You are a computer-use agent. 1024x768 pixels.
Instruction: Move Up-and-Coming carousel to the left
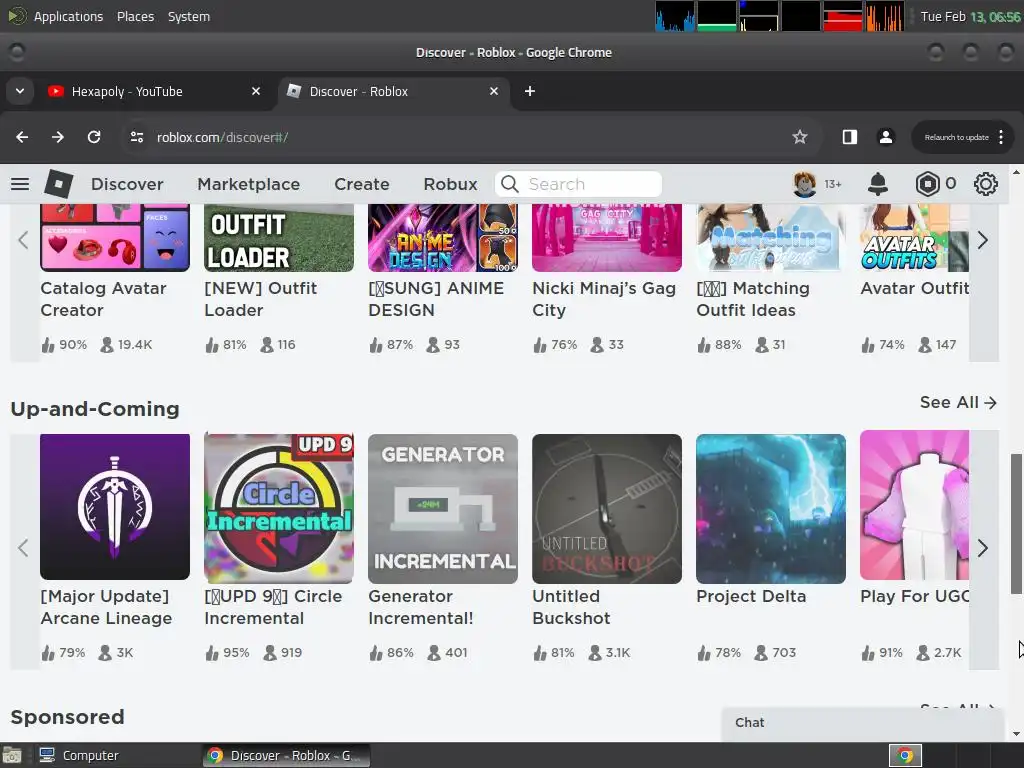pyautogui.click(x=24, y=548)
